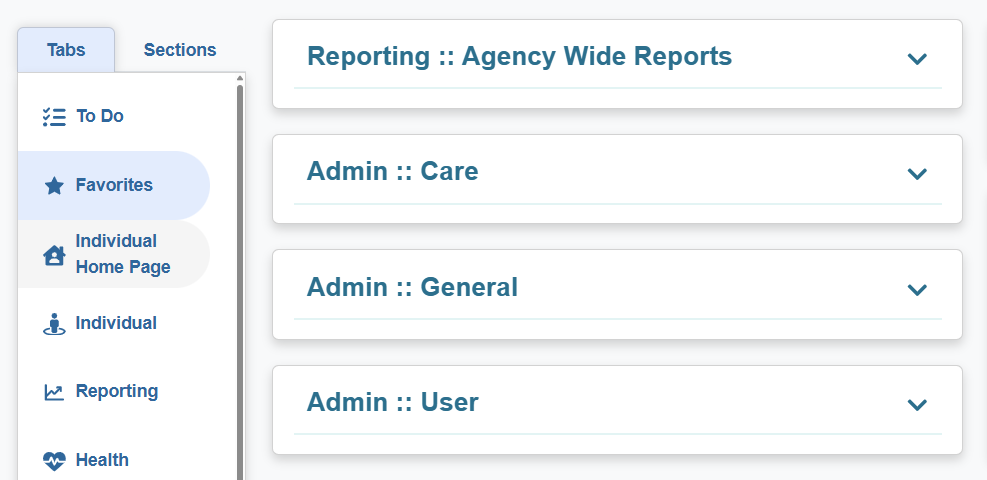Click the Admin :: General heading
This screenshot has width=987, height=480.
[x=412, y=288]
